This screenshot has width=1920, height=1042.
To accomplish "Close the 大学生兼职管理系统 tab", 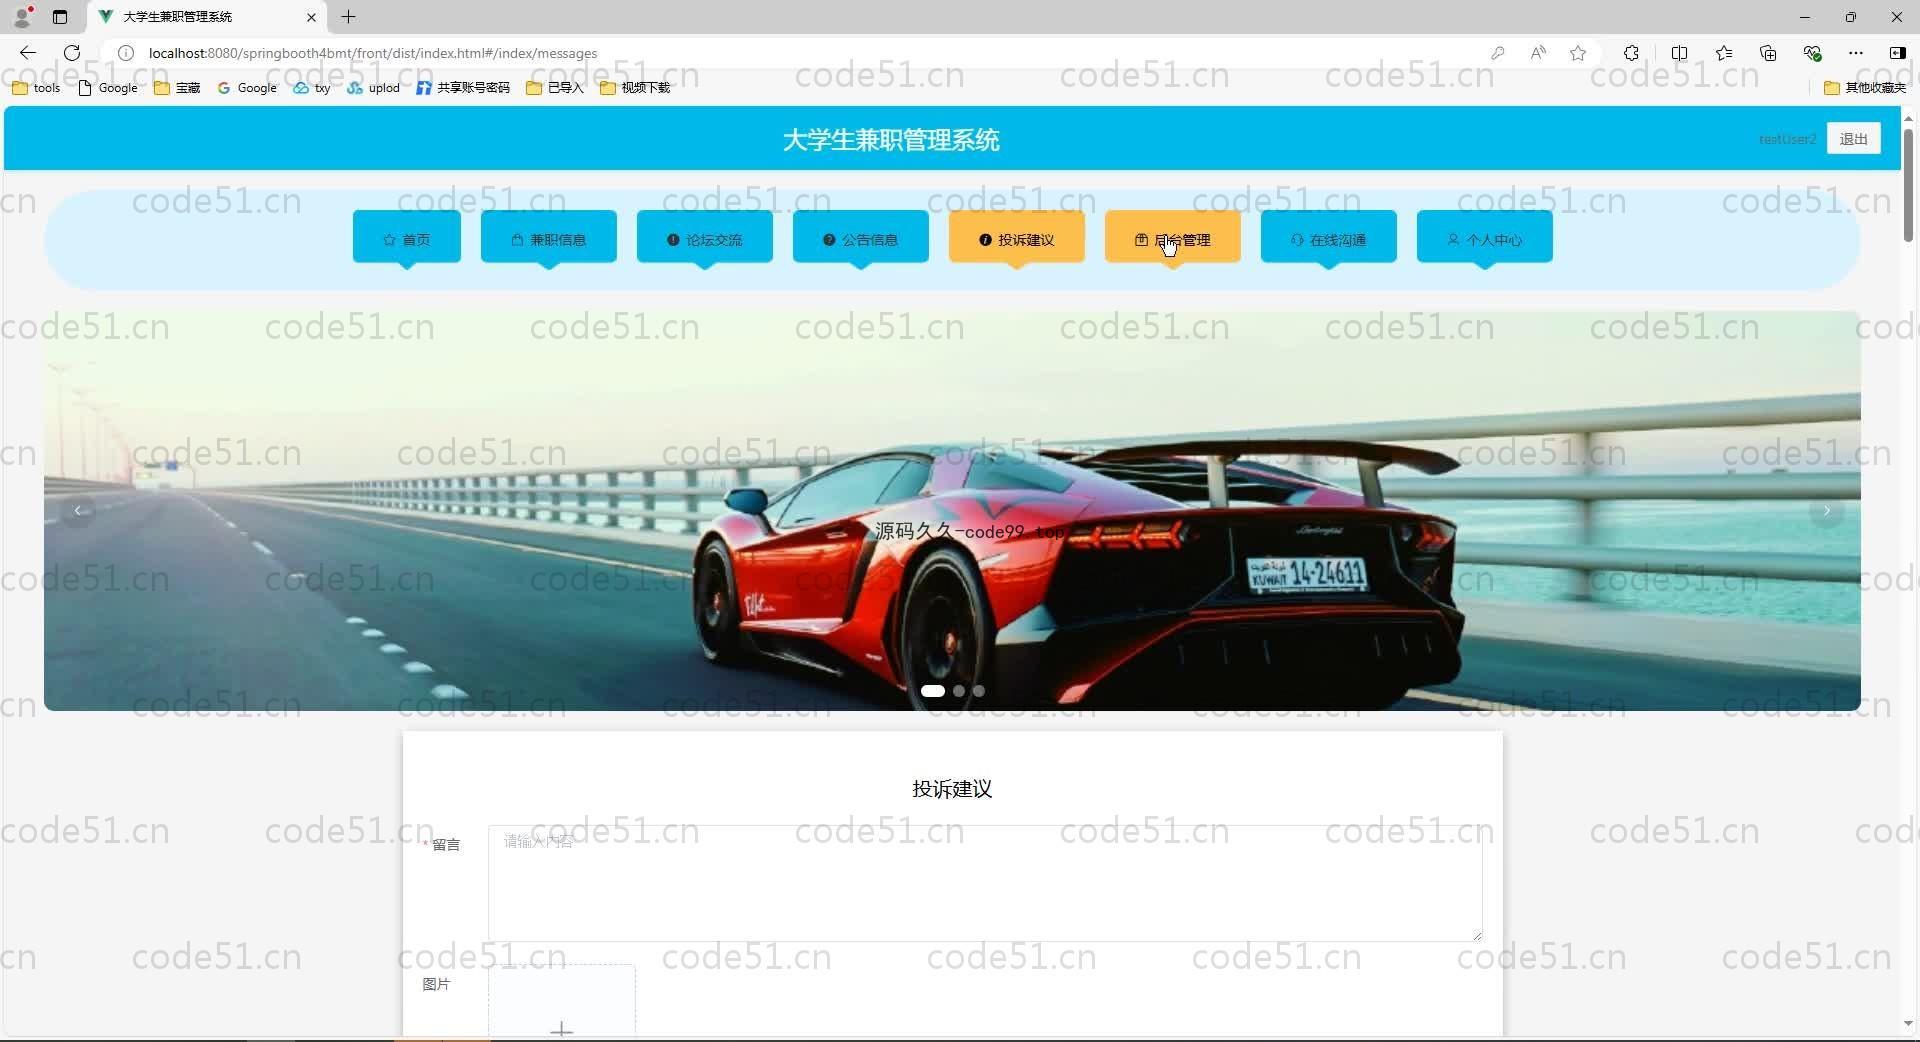I will (311, 17).
